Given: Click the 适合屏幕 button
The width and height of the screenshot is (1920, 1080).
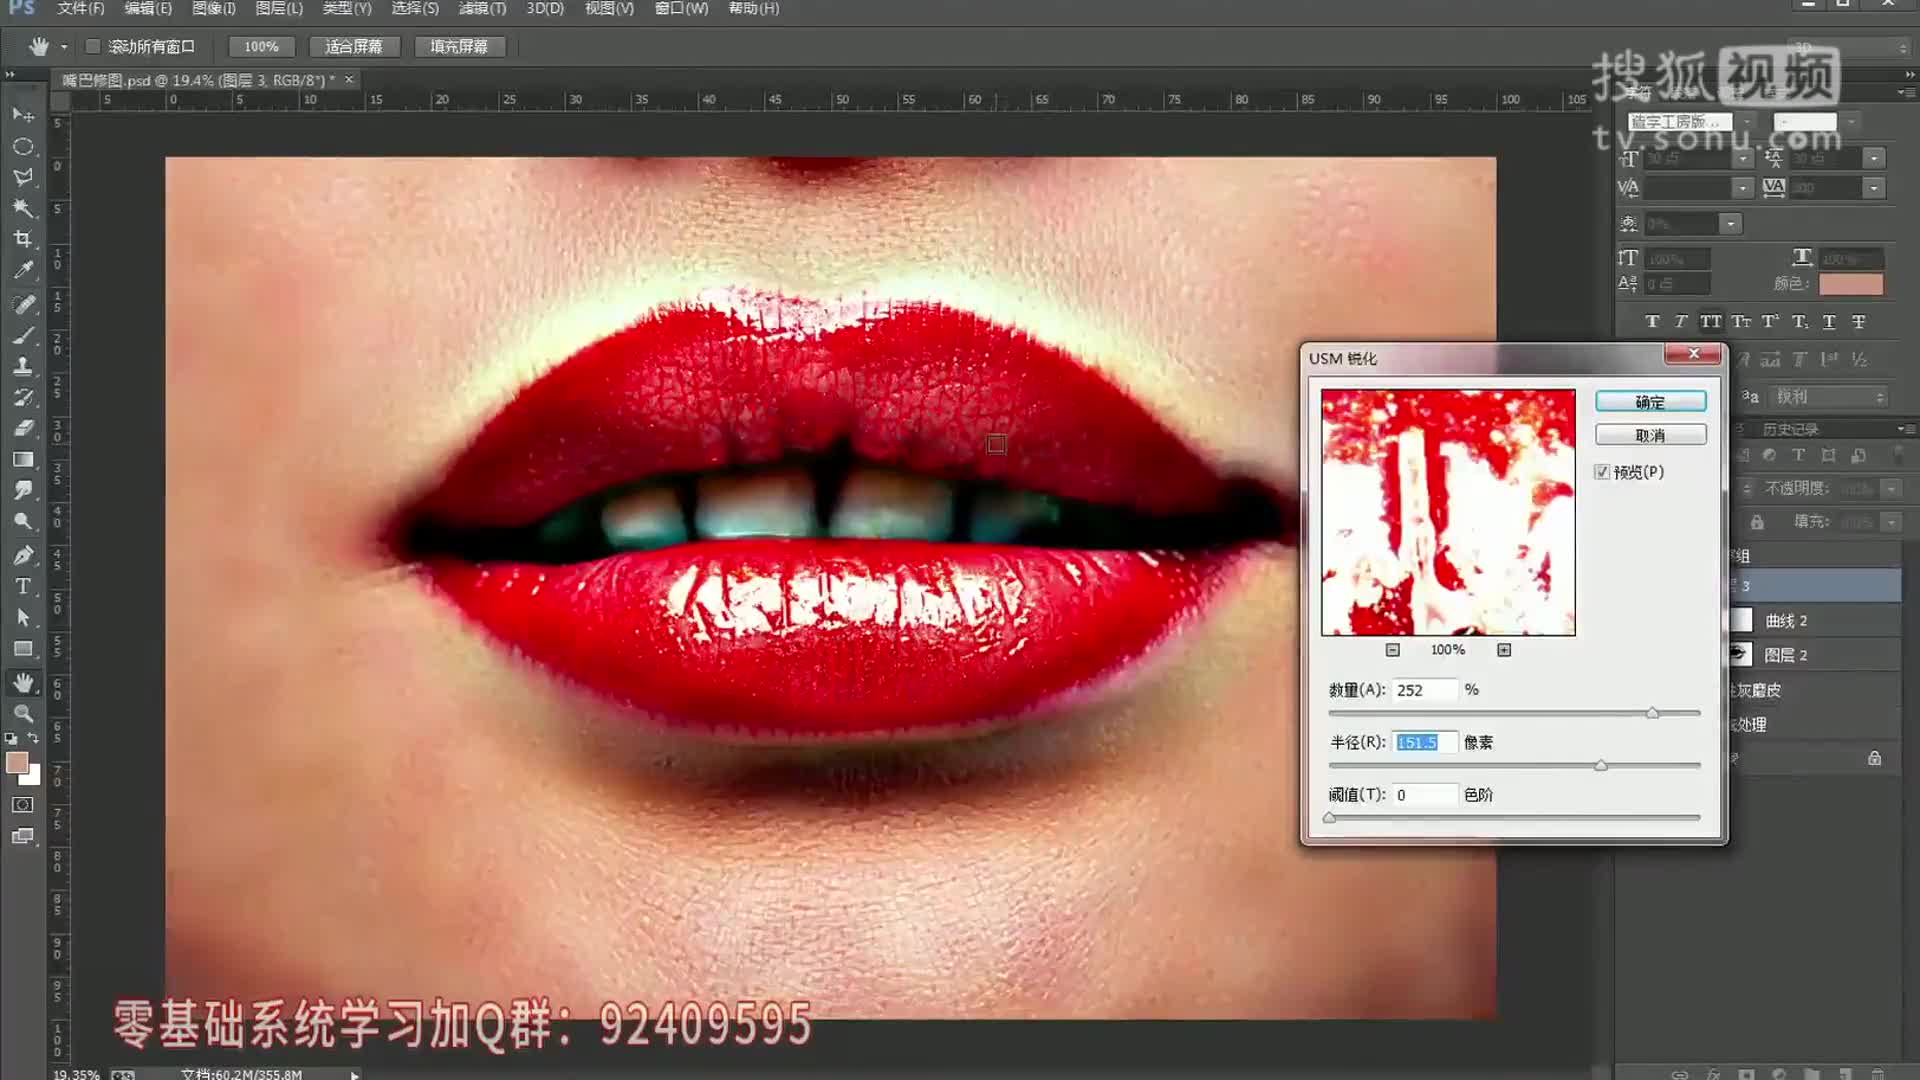Looking at the screenshot, I should pyautogui.click(x=353, y=46).
